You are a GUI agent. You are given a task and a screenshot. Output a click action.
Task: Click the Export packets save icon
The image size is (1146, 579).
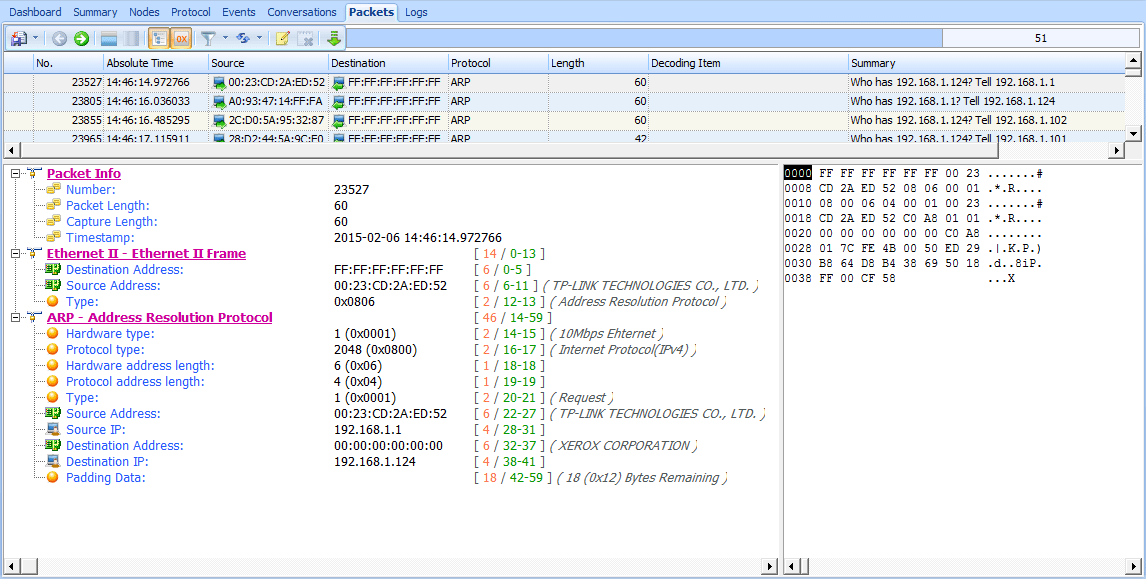[18, 38]
